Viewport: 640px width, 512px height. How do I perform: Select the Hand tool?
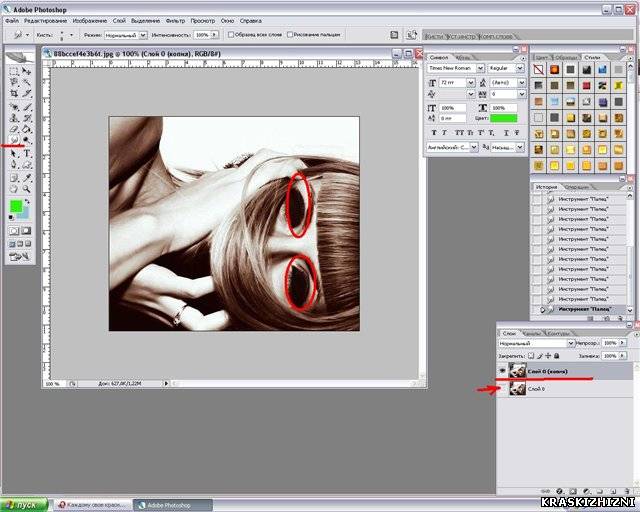pyautogui.click(x=14, y=189)
